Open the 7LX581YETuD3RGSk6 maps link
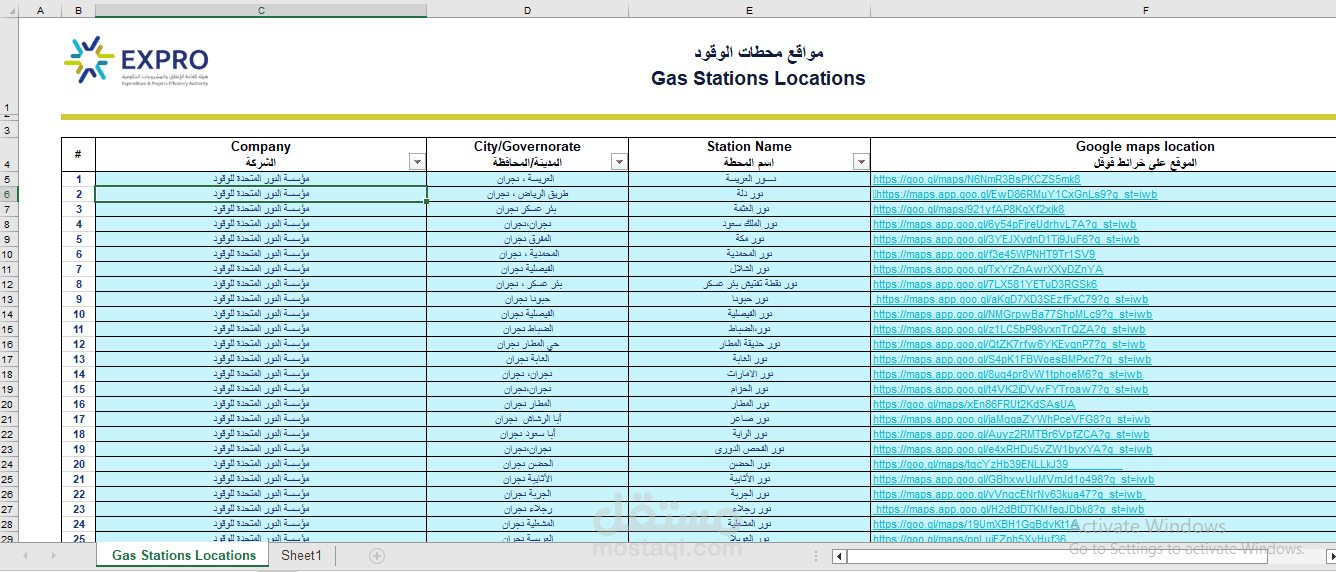 pyautogui.click(x=985, y=284)
